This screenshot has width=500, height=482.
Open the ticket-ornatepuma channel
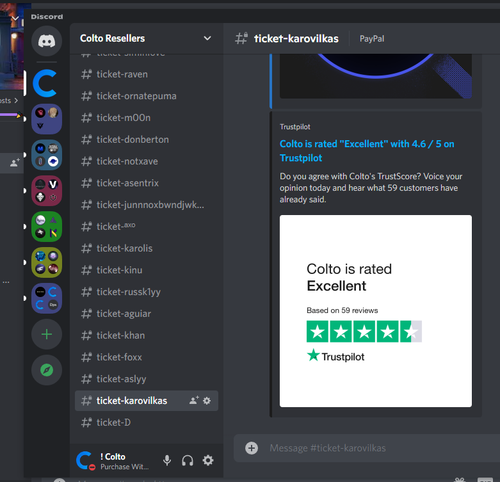coord(147,96)
